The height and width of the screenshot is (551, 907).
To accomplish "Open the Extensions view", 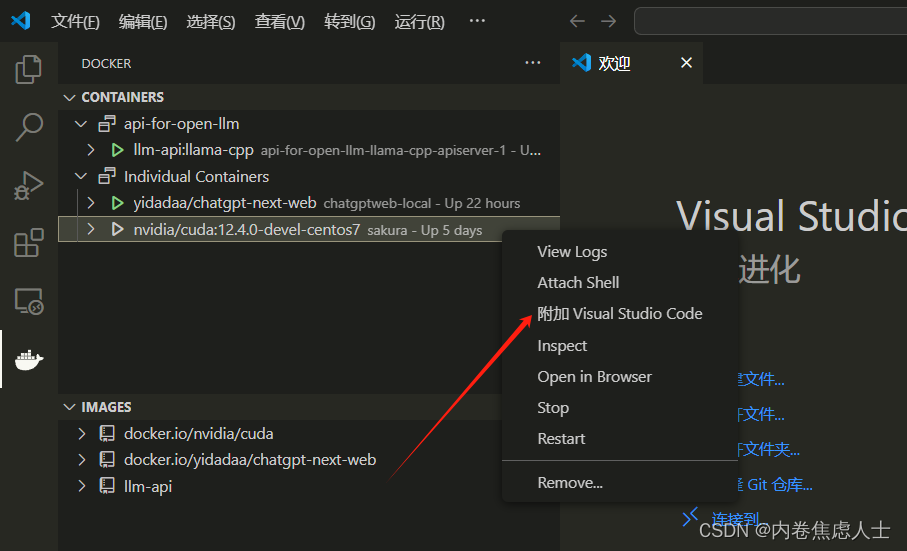I will (28, 243).
